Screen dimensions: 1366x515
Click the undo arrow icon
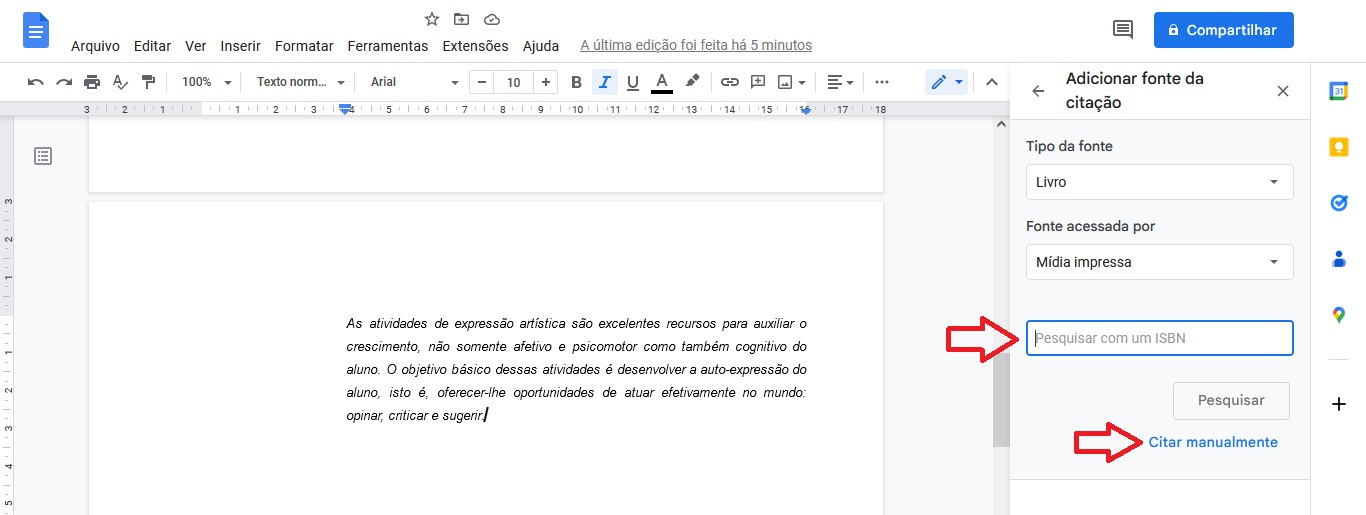click(36, 82)
